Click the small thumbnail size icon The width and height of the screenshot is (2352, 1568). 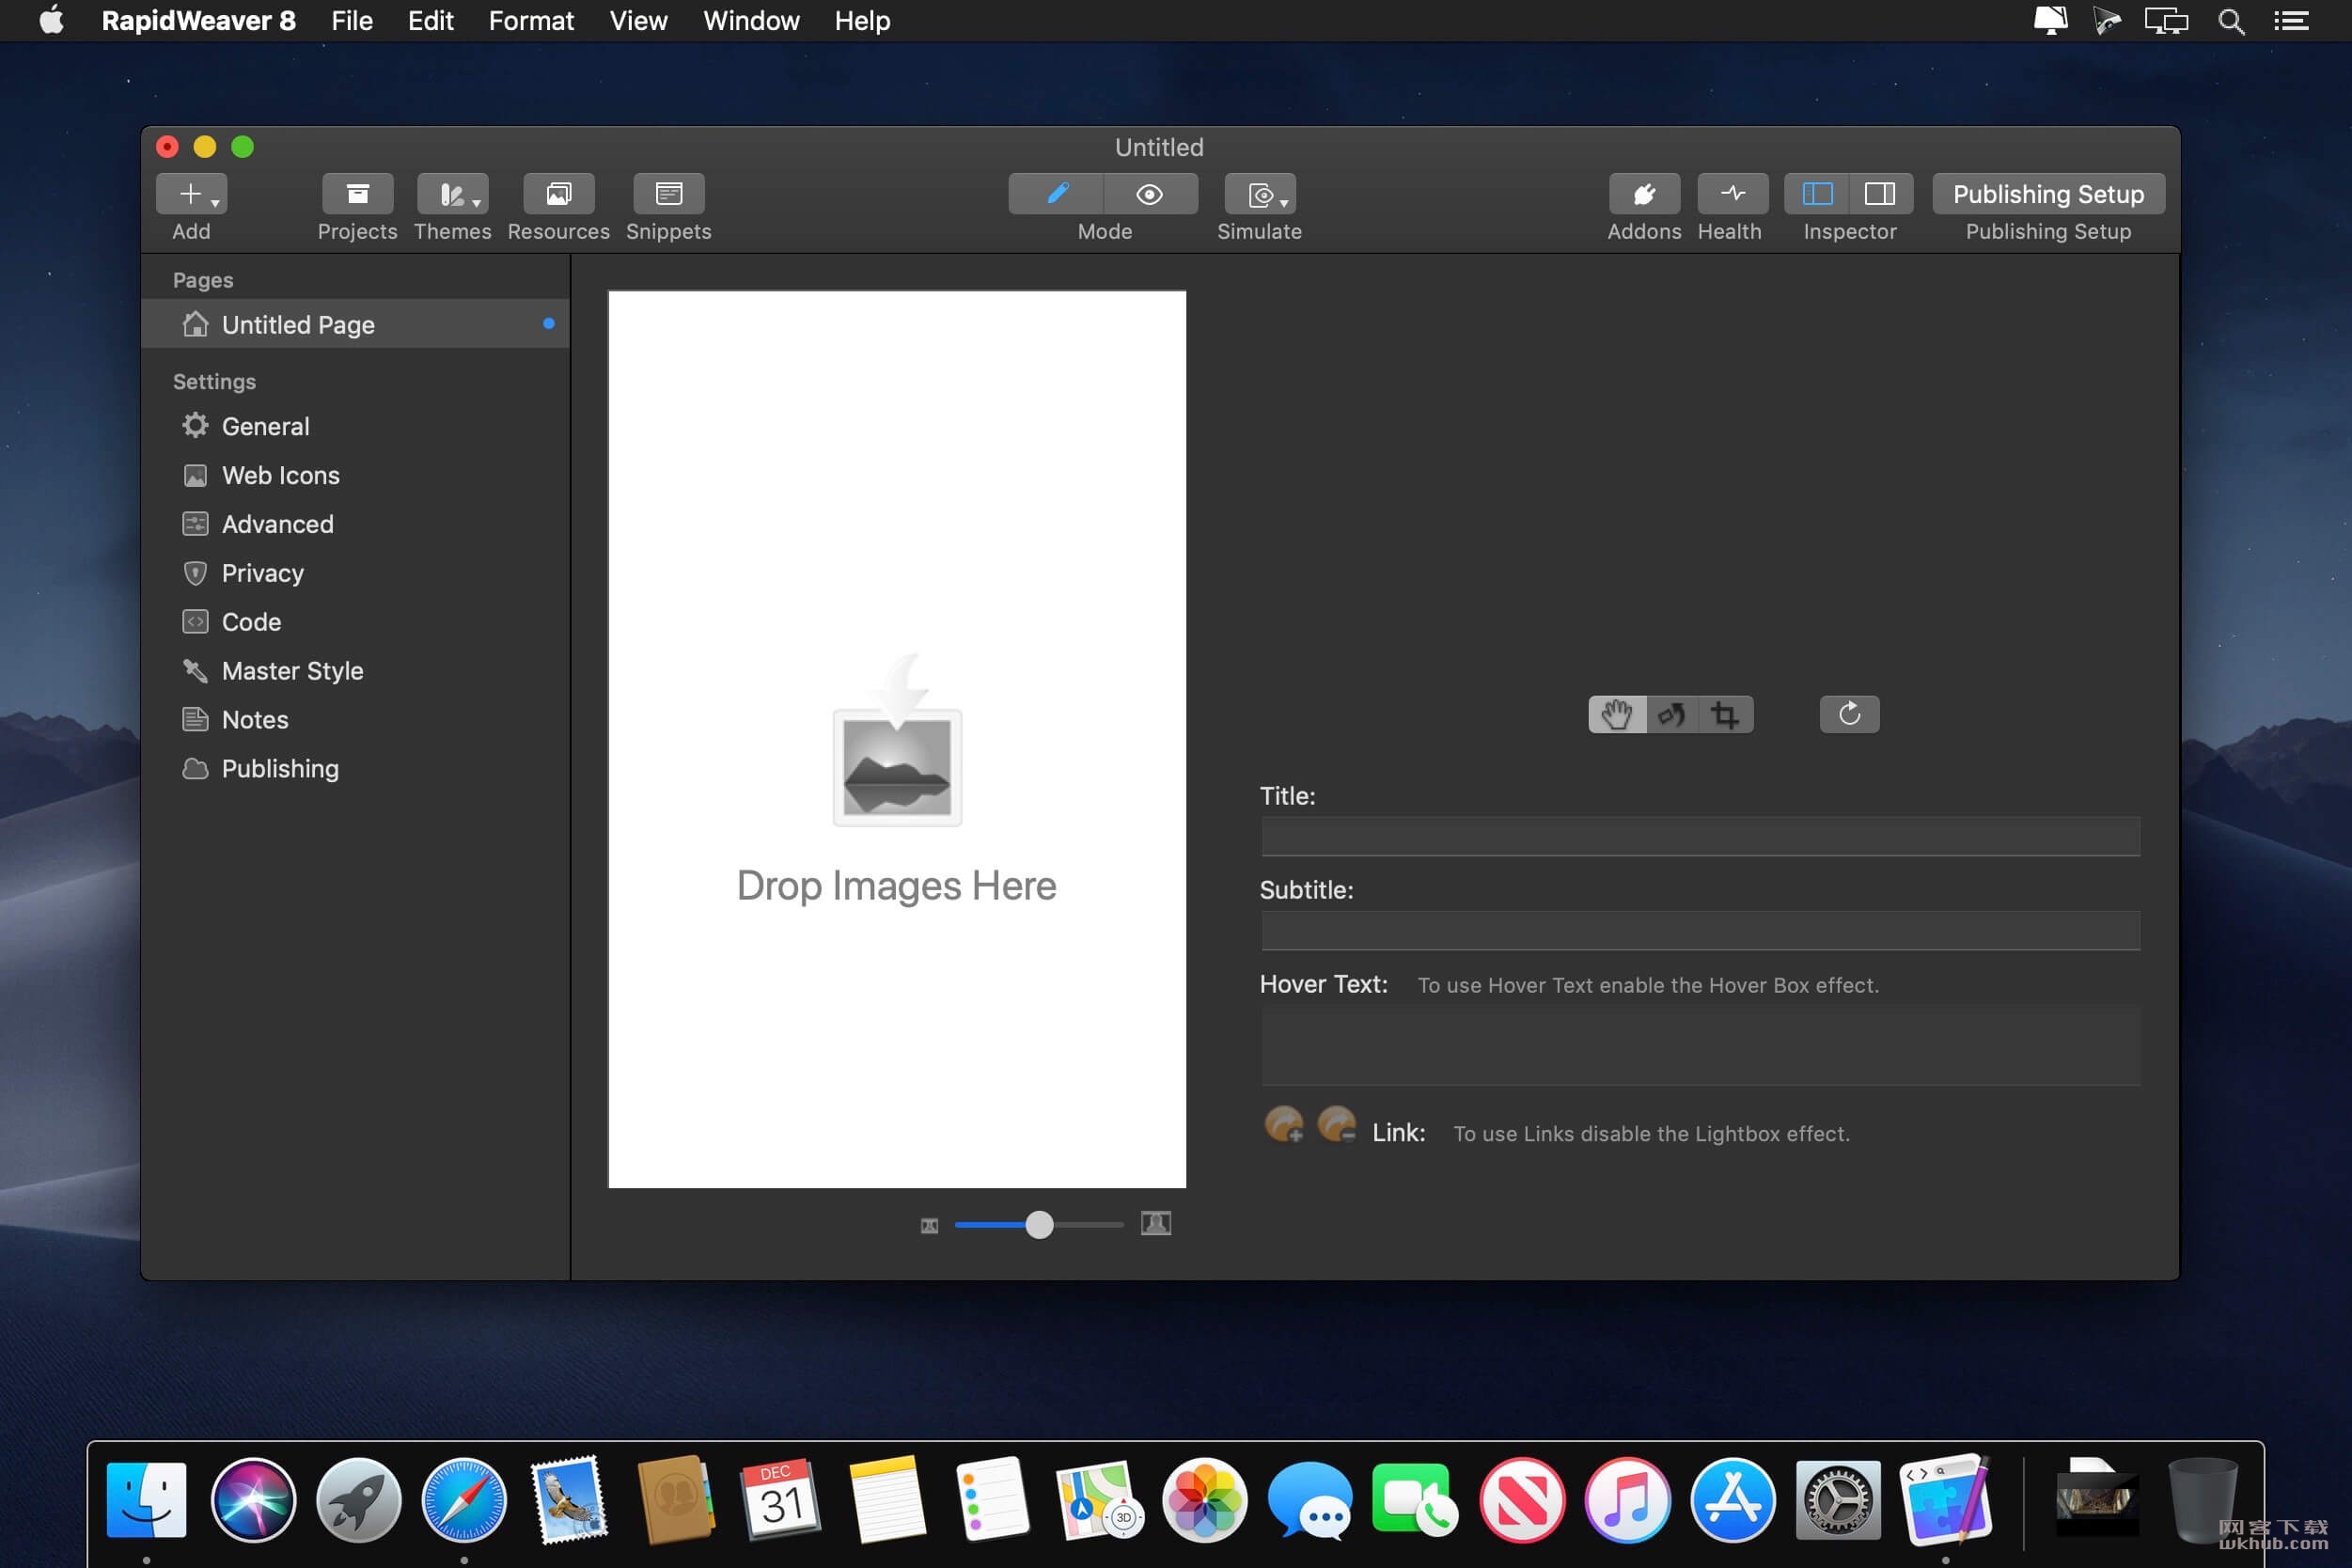[929, 1225]
